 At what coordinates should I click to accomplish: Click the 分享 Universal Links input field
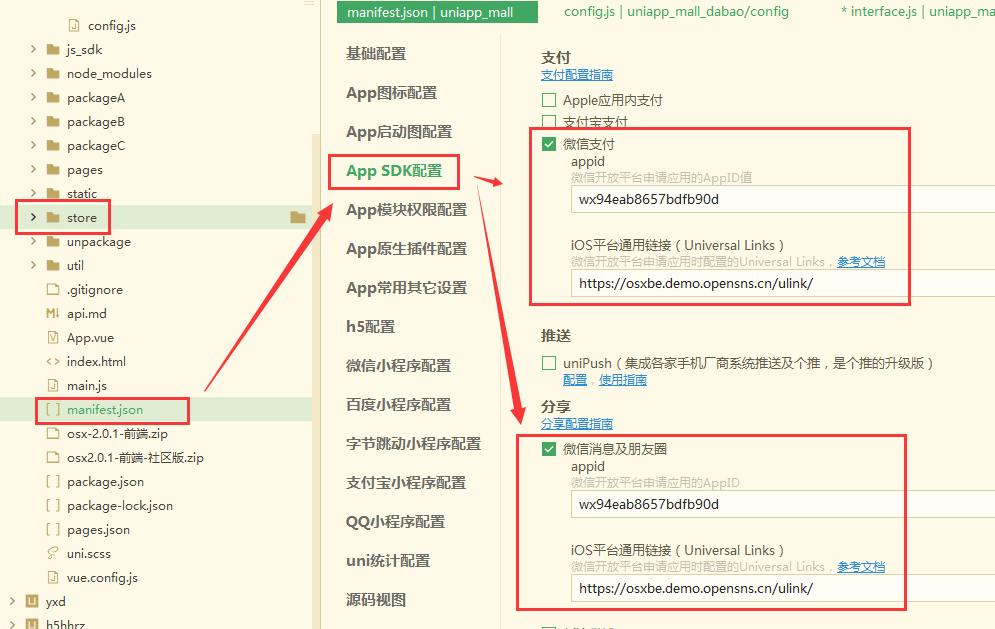(x=782, y=588)
